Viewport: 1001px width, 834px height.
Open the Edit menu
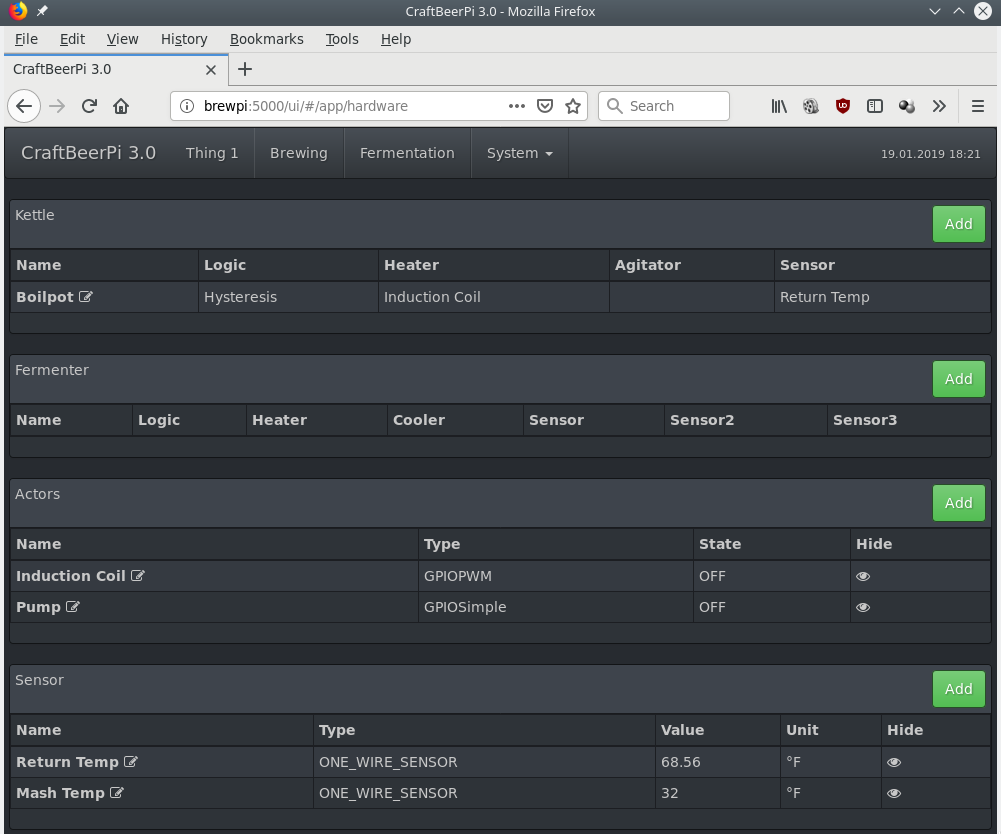tap(72, 39)
